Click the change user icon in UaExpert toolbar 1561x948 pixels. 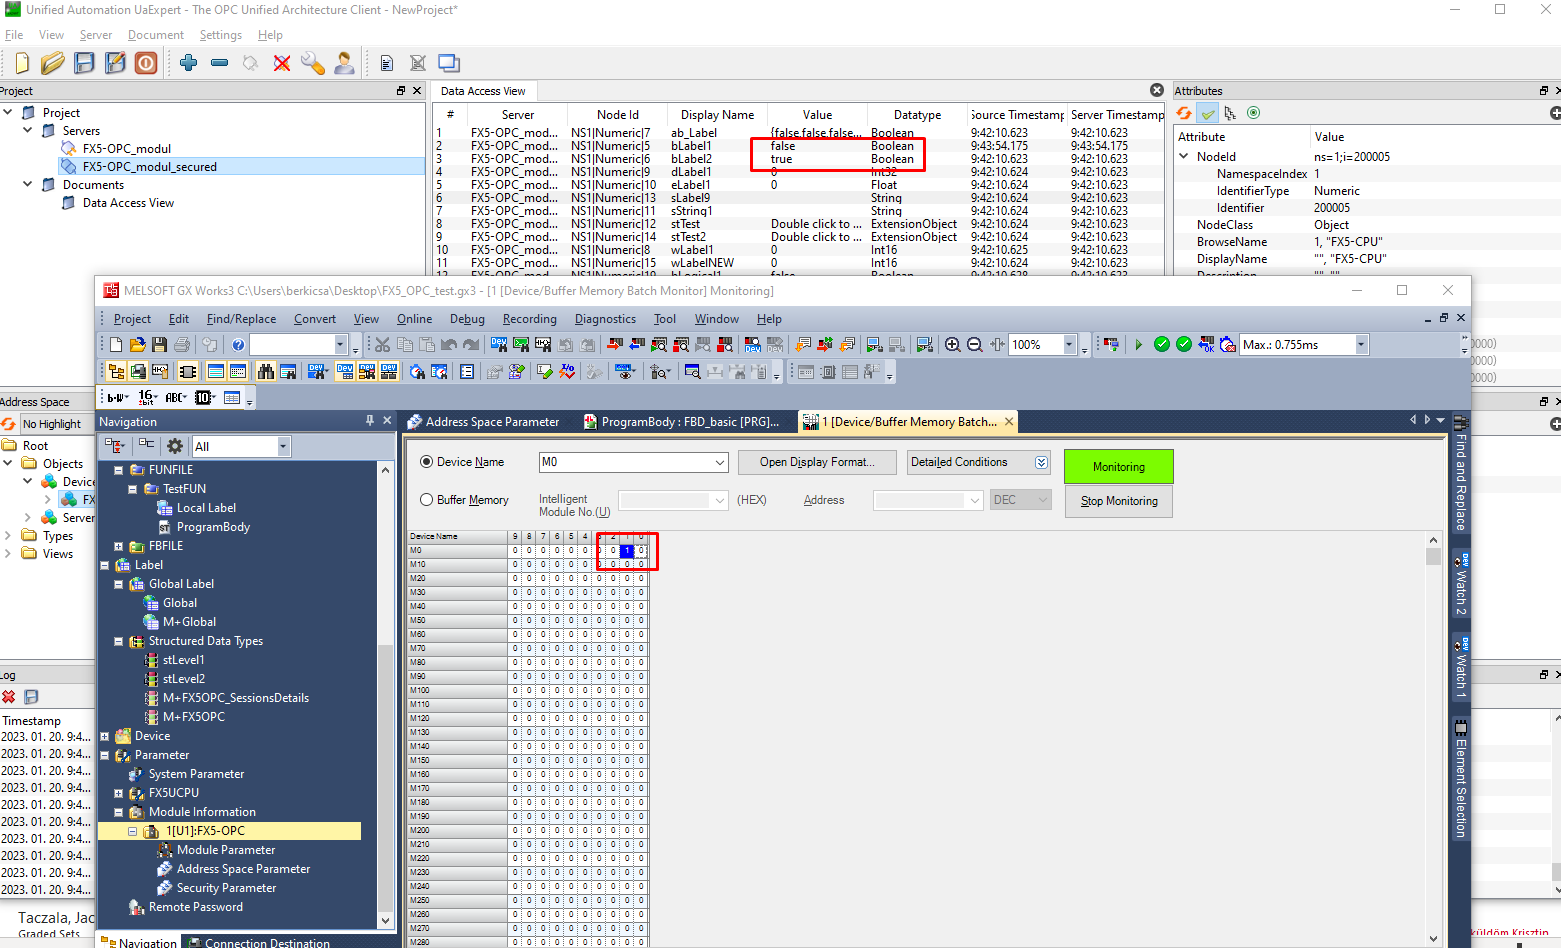344,63
